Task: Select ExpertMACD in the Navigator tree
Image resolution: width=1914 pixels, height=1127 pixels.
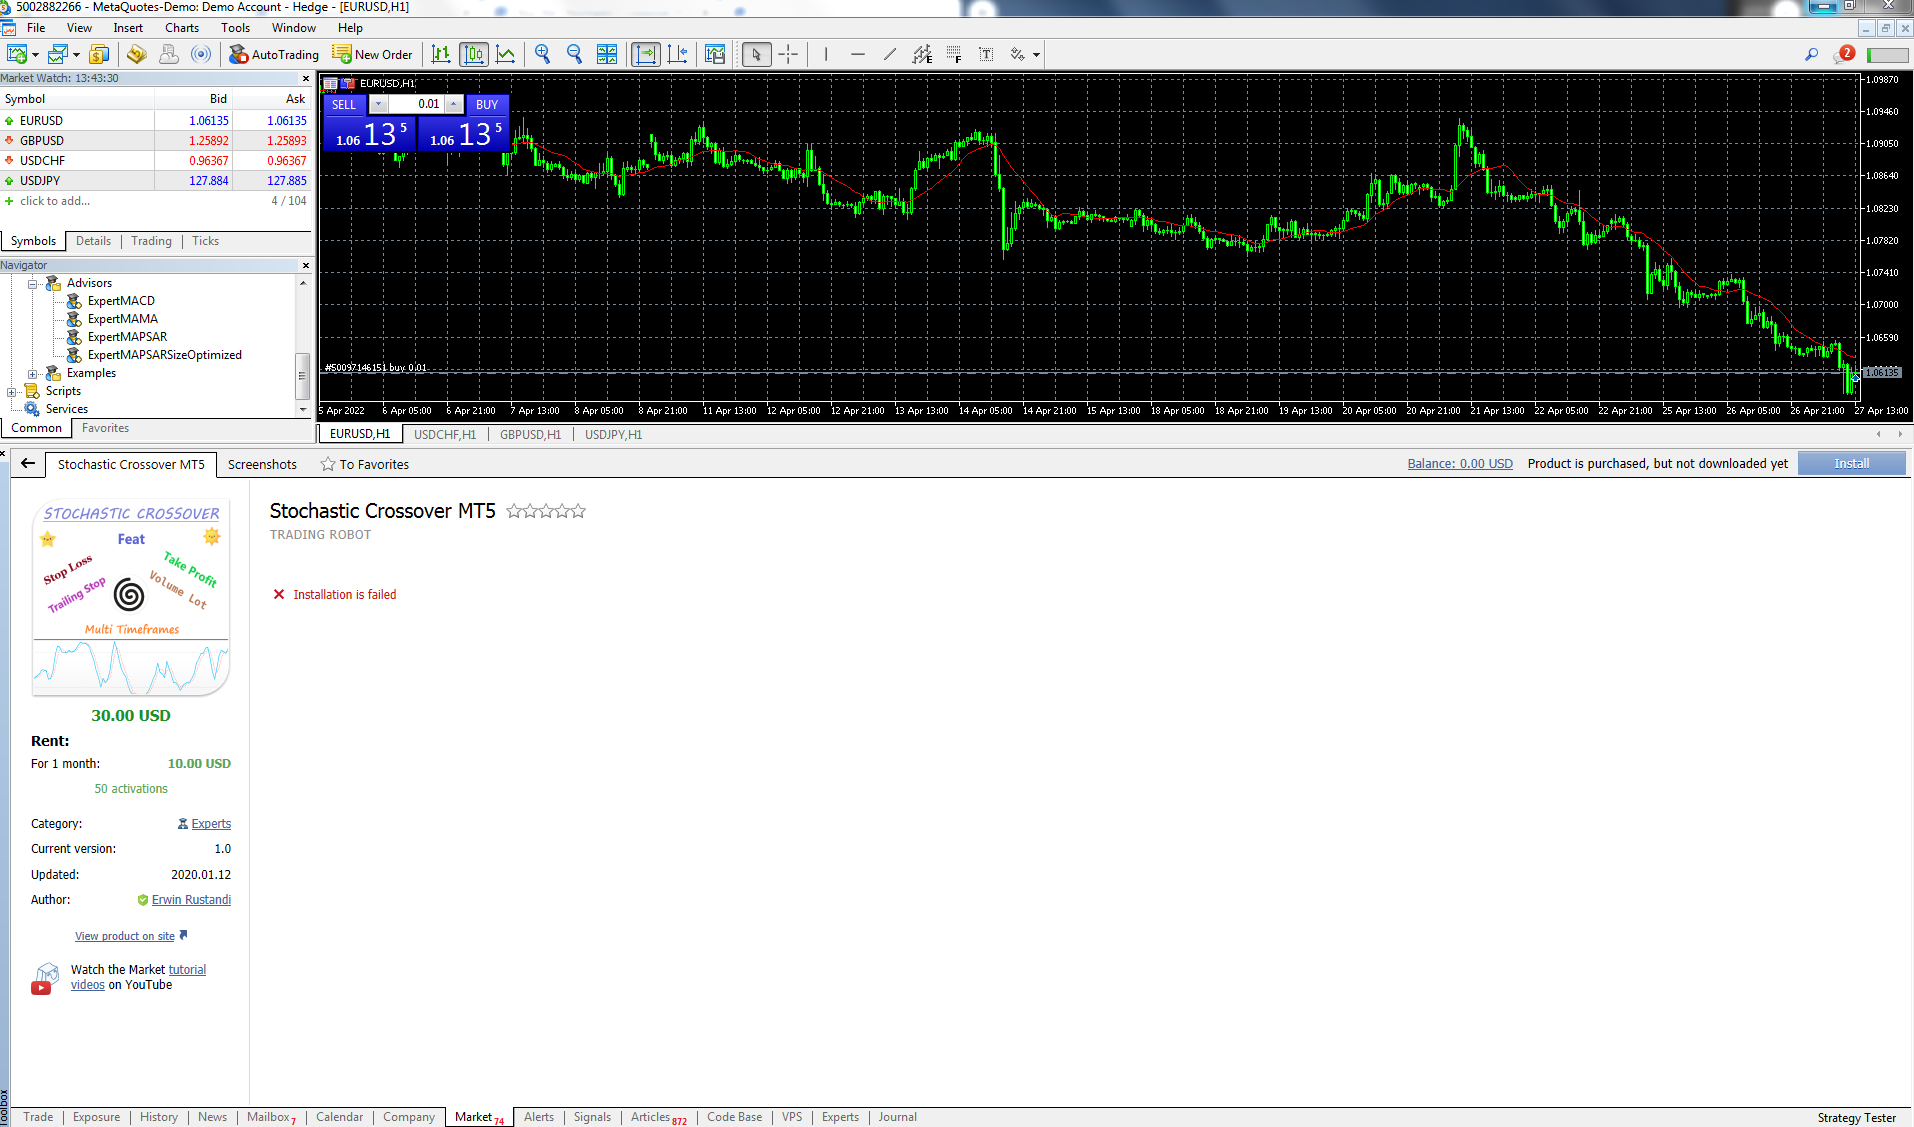Action: (121, 301)
